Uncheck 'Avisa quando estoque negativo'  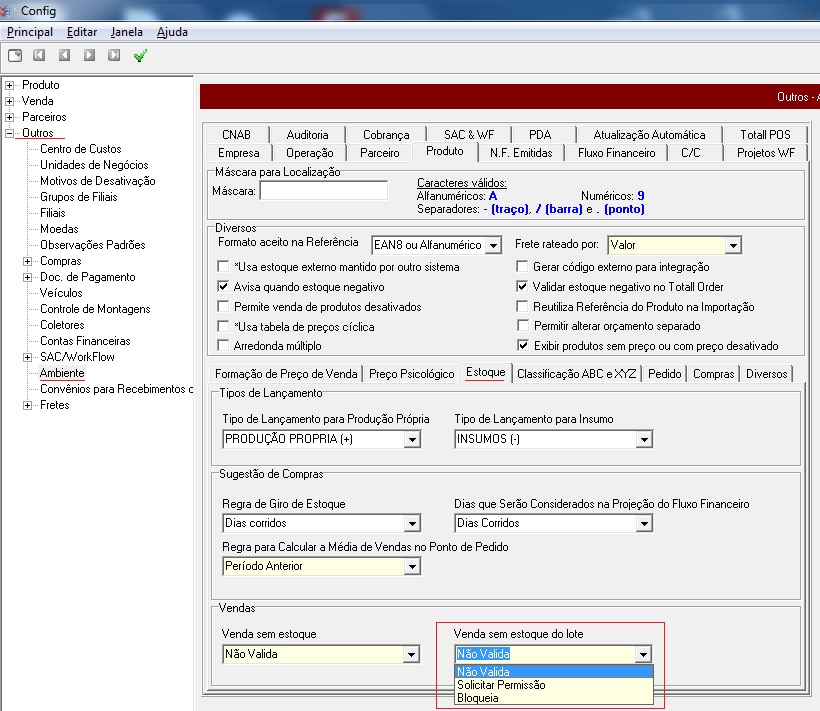point(223,286)
